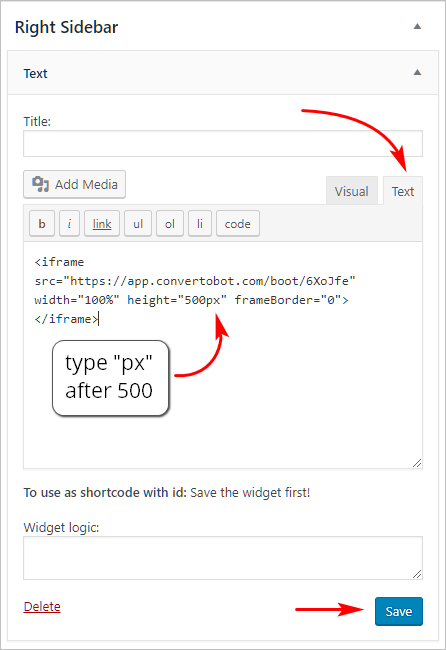Collapse the Right Sidebar panel arrow
The height and width of the screenshot is (650, 446).
pyautogui.click(x=417, y=27)
